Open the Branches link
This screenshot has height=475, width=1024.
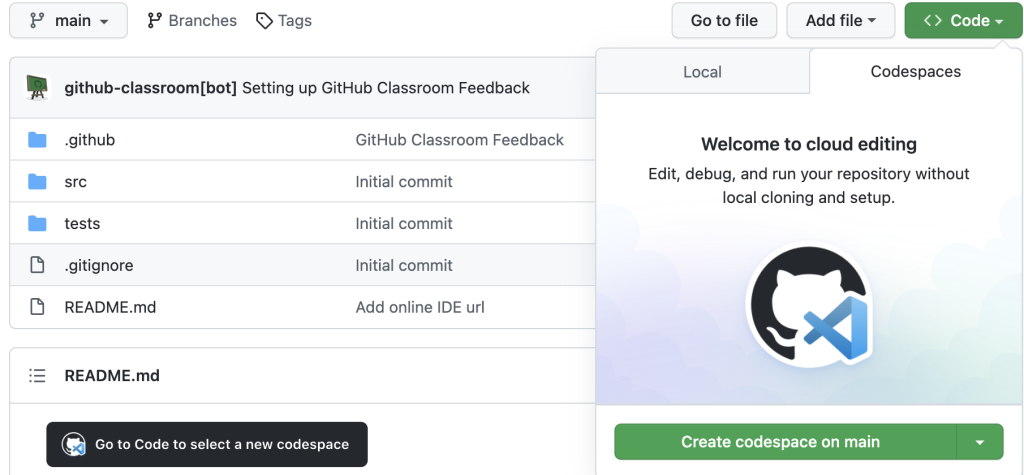pyautogui.click(x=191, y=20)
